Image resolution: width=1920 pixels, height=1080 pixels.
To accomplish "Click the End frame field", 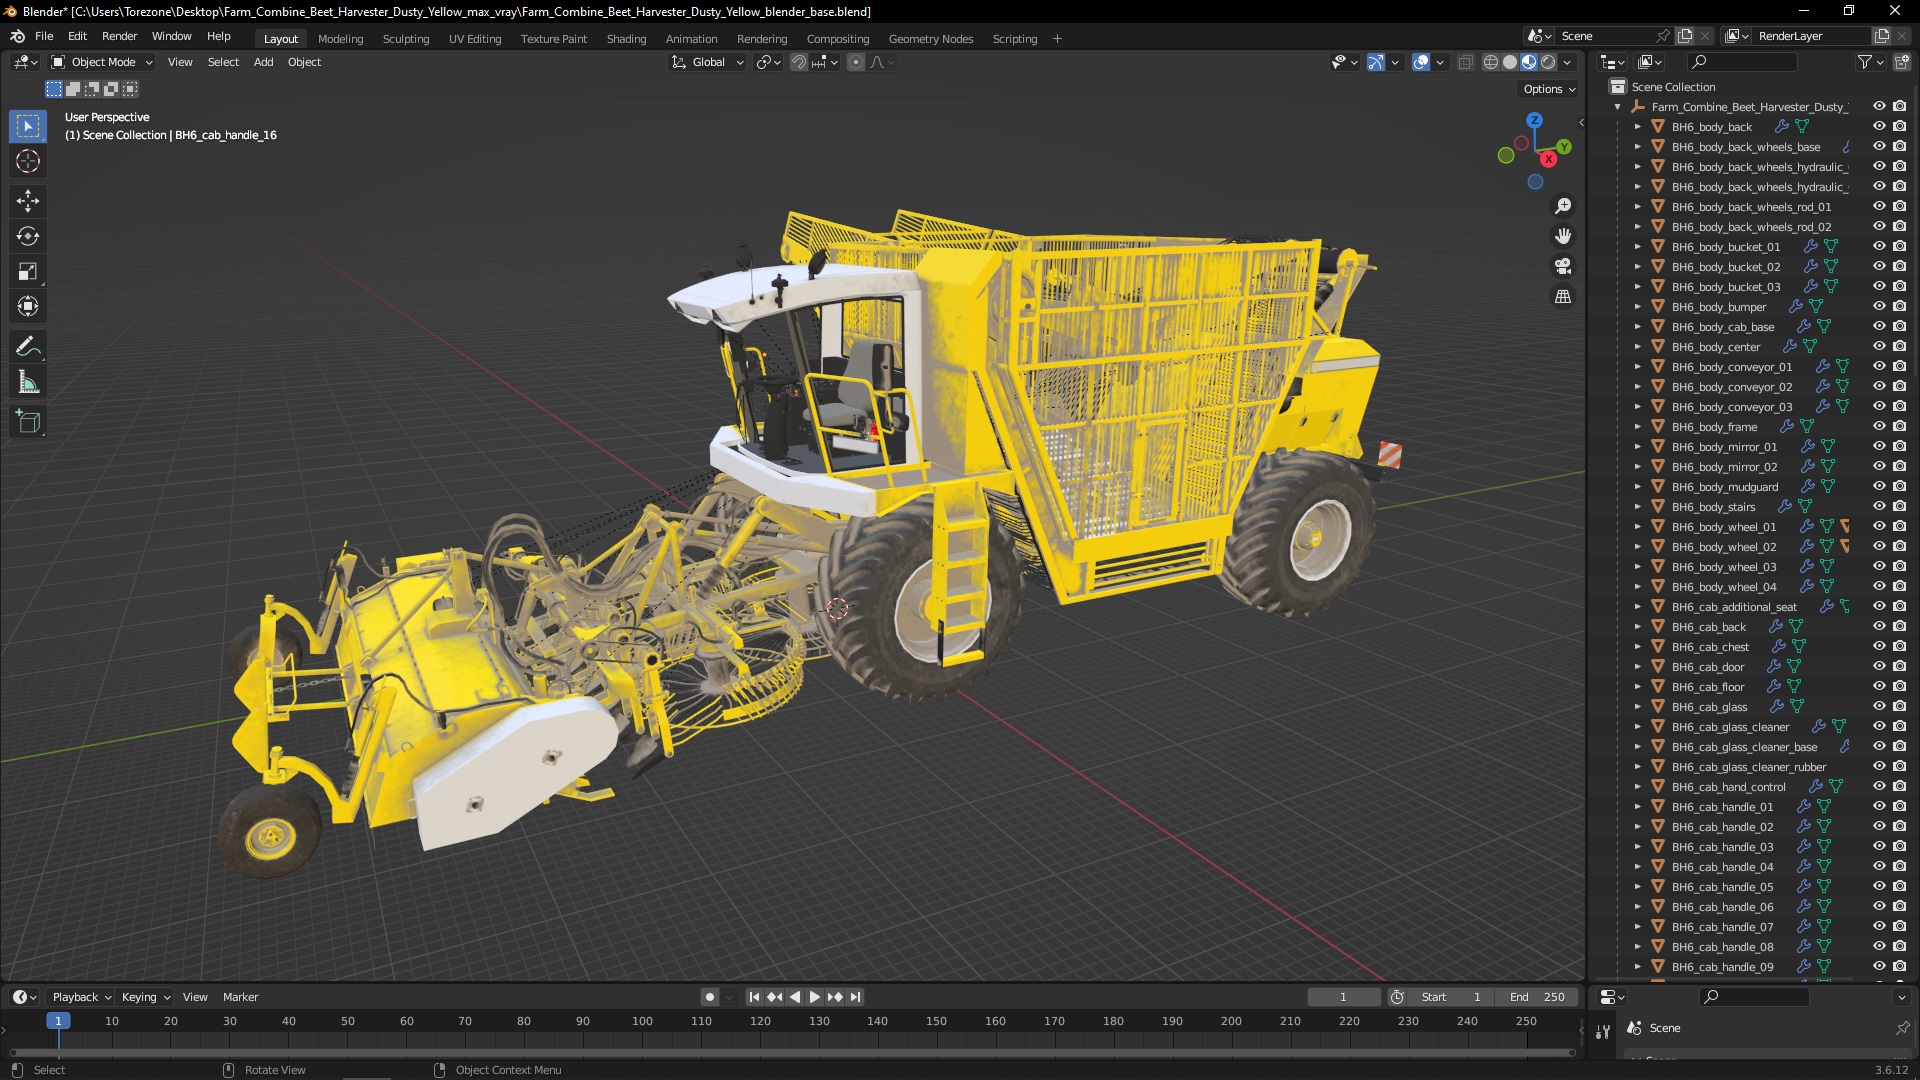I will tap(1538, 997).
